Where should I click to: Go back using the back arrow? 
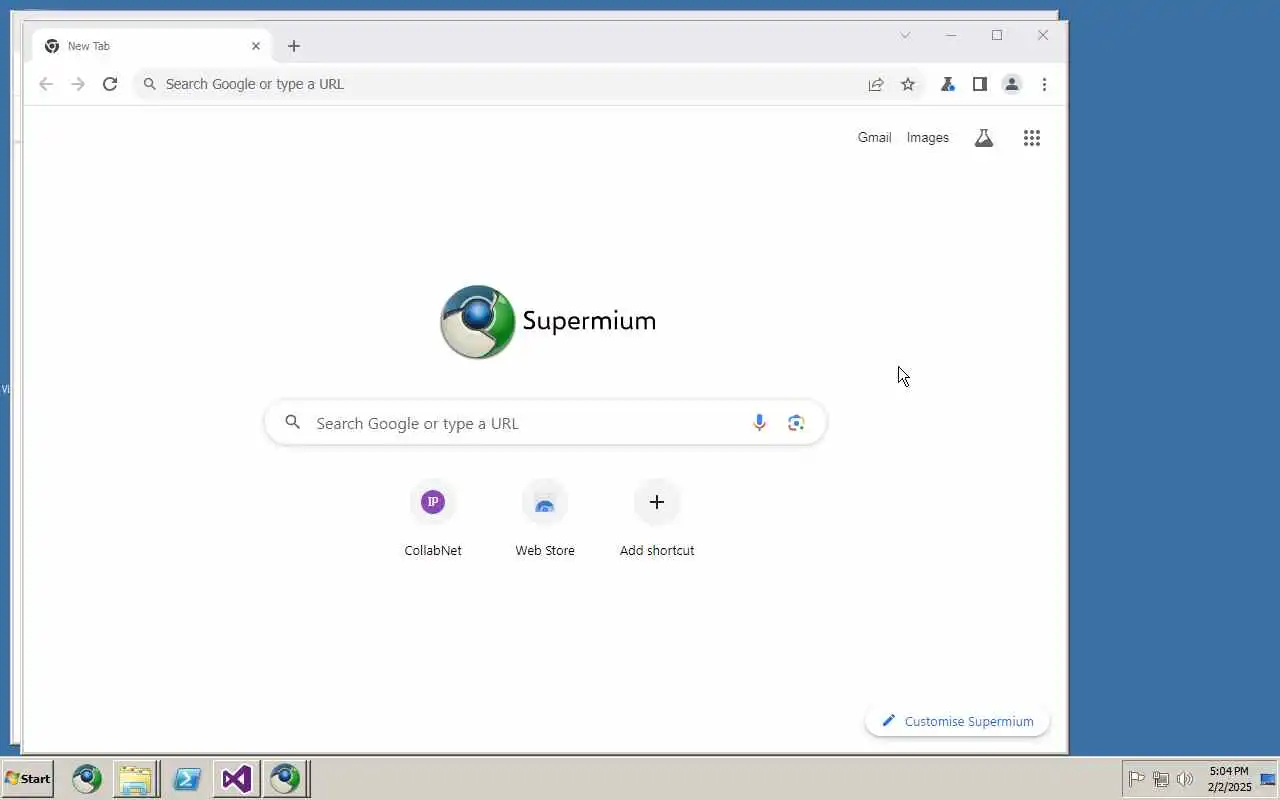[46, 84]
